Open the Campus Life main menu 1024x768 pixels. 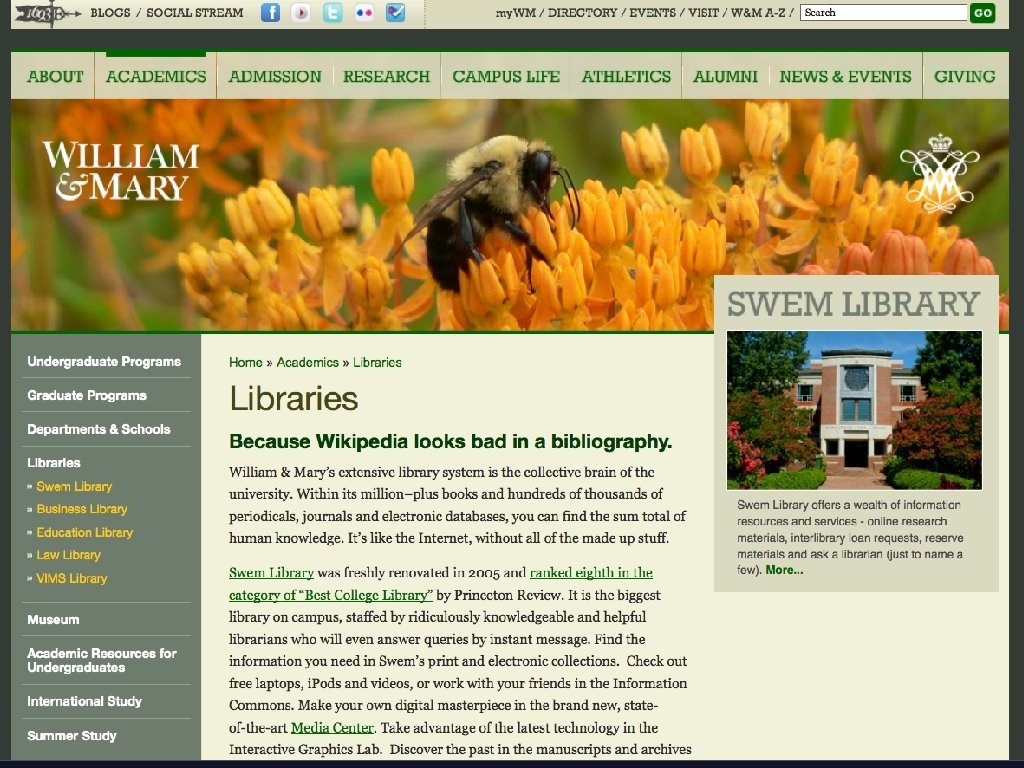click(506, 76)
